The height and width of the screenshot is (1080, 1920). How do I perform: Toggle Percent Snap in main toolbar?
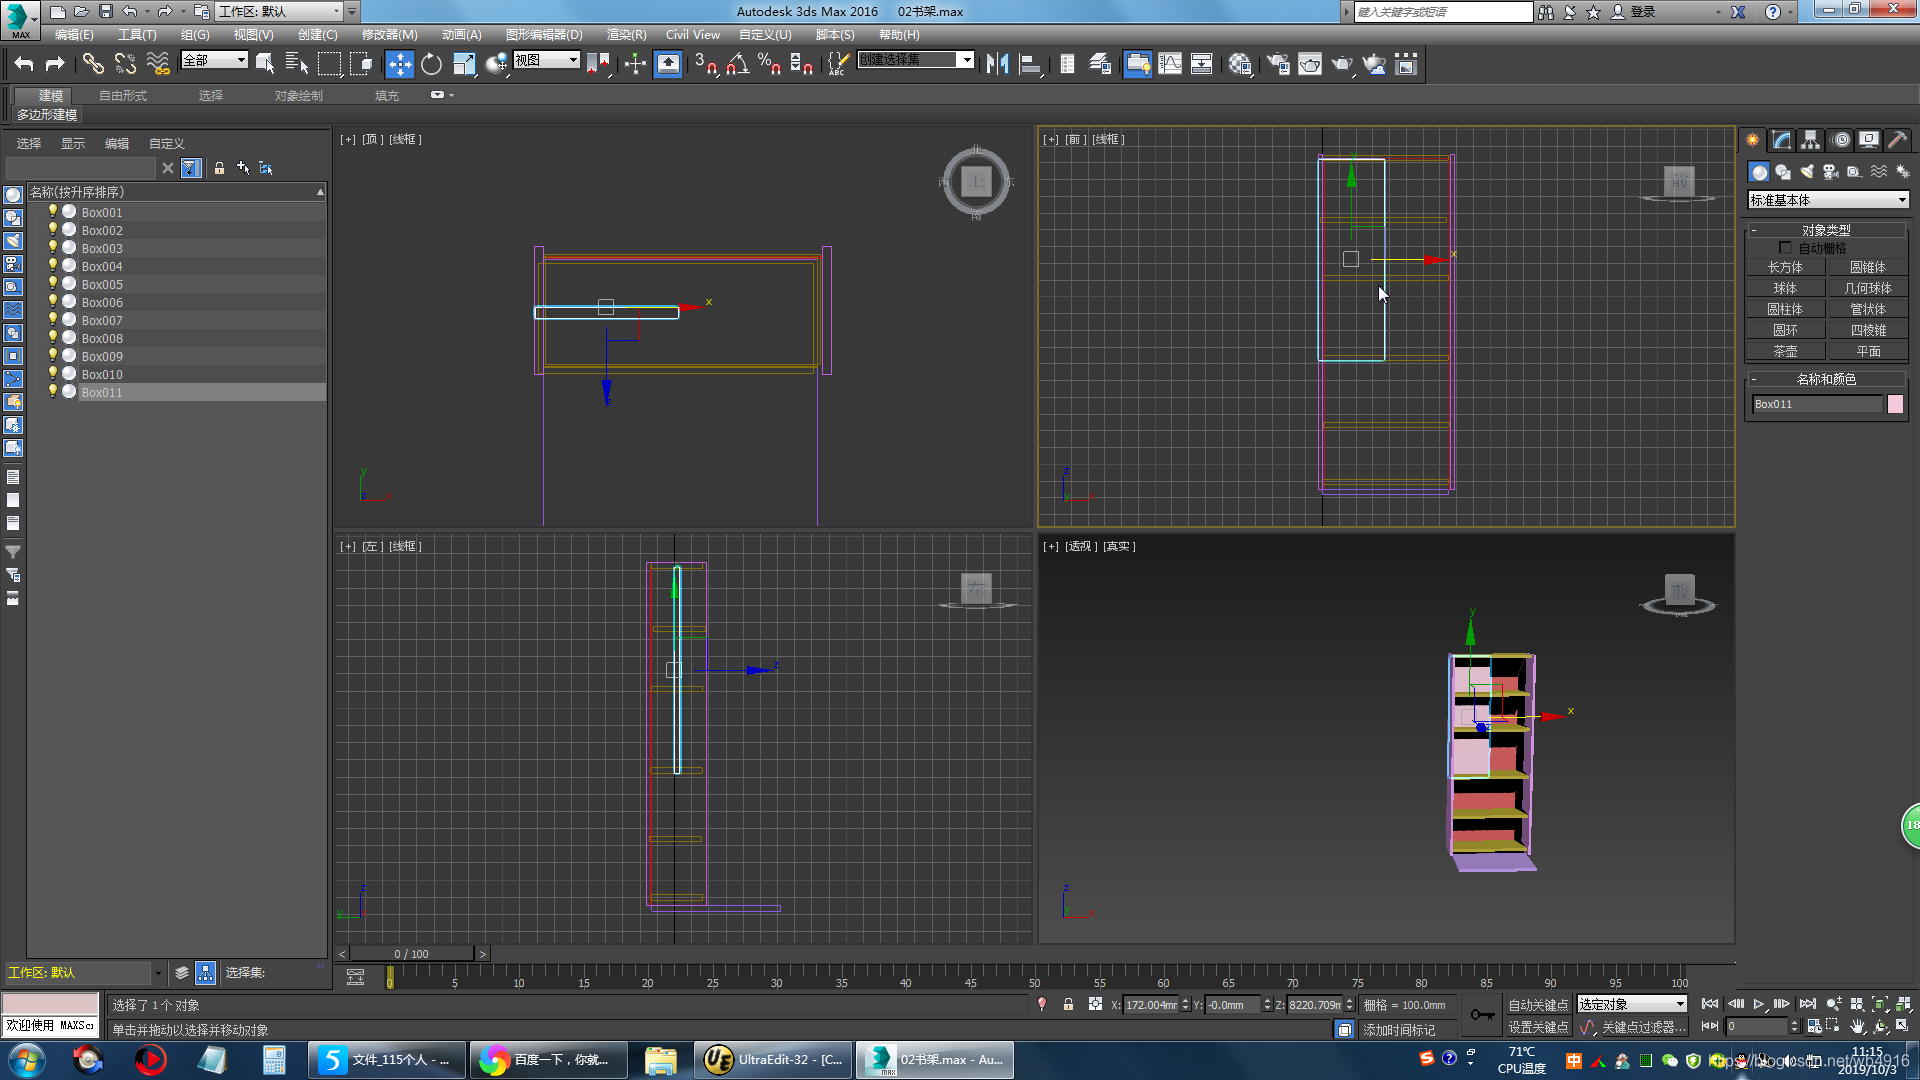click(769, 64)
